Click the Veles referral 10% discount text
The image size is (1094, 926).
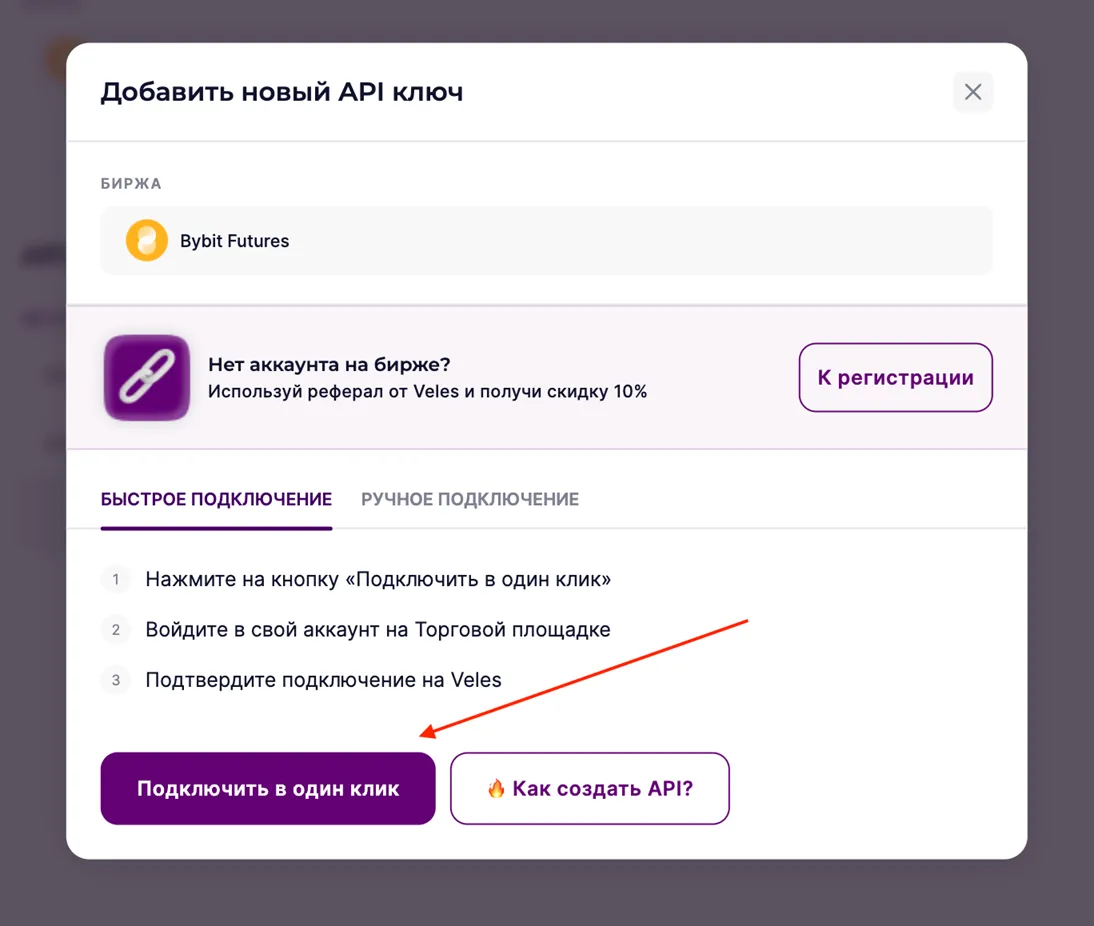pyautogui.click(x=427, y=392)
